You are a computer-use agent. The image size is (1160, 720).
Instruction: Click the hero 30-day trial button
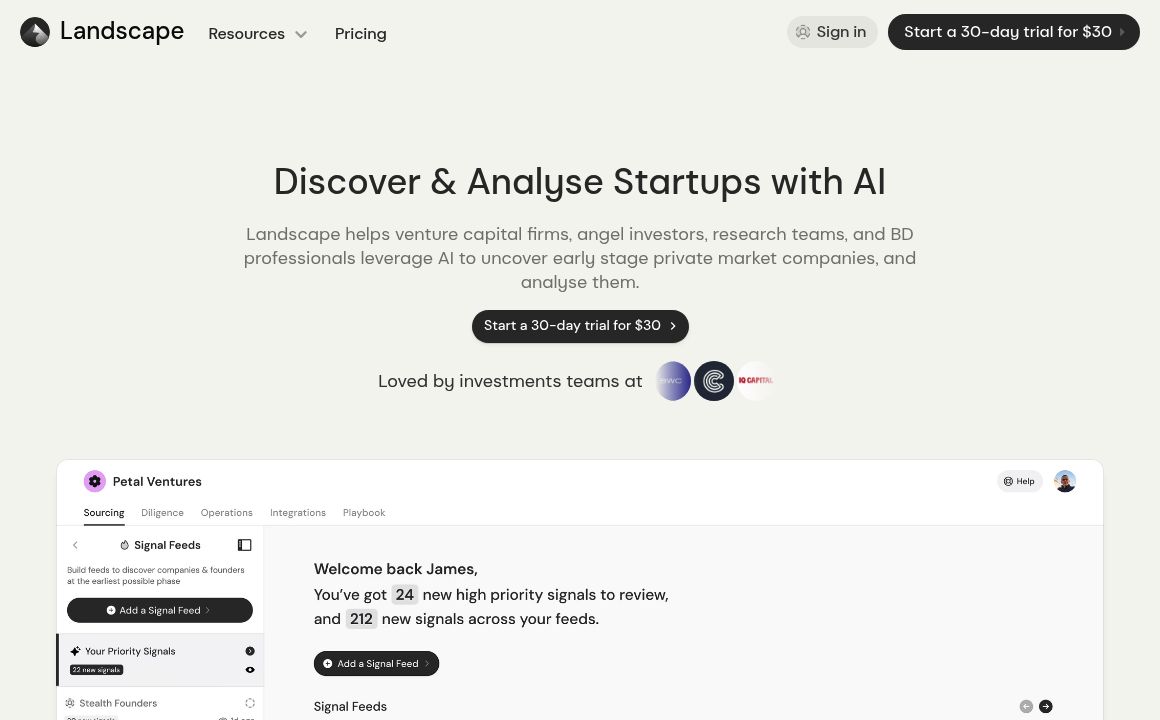click(x=580, y=326)
